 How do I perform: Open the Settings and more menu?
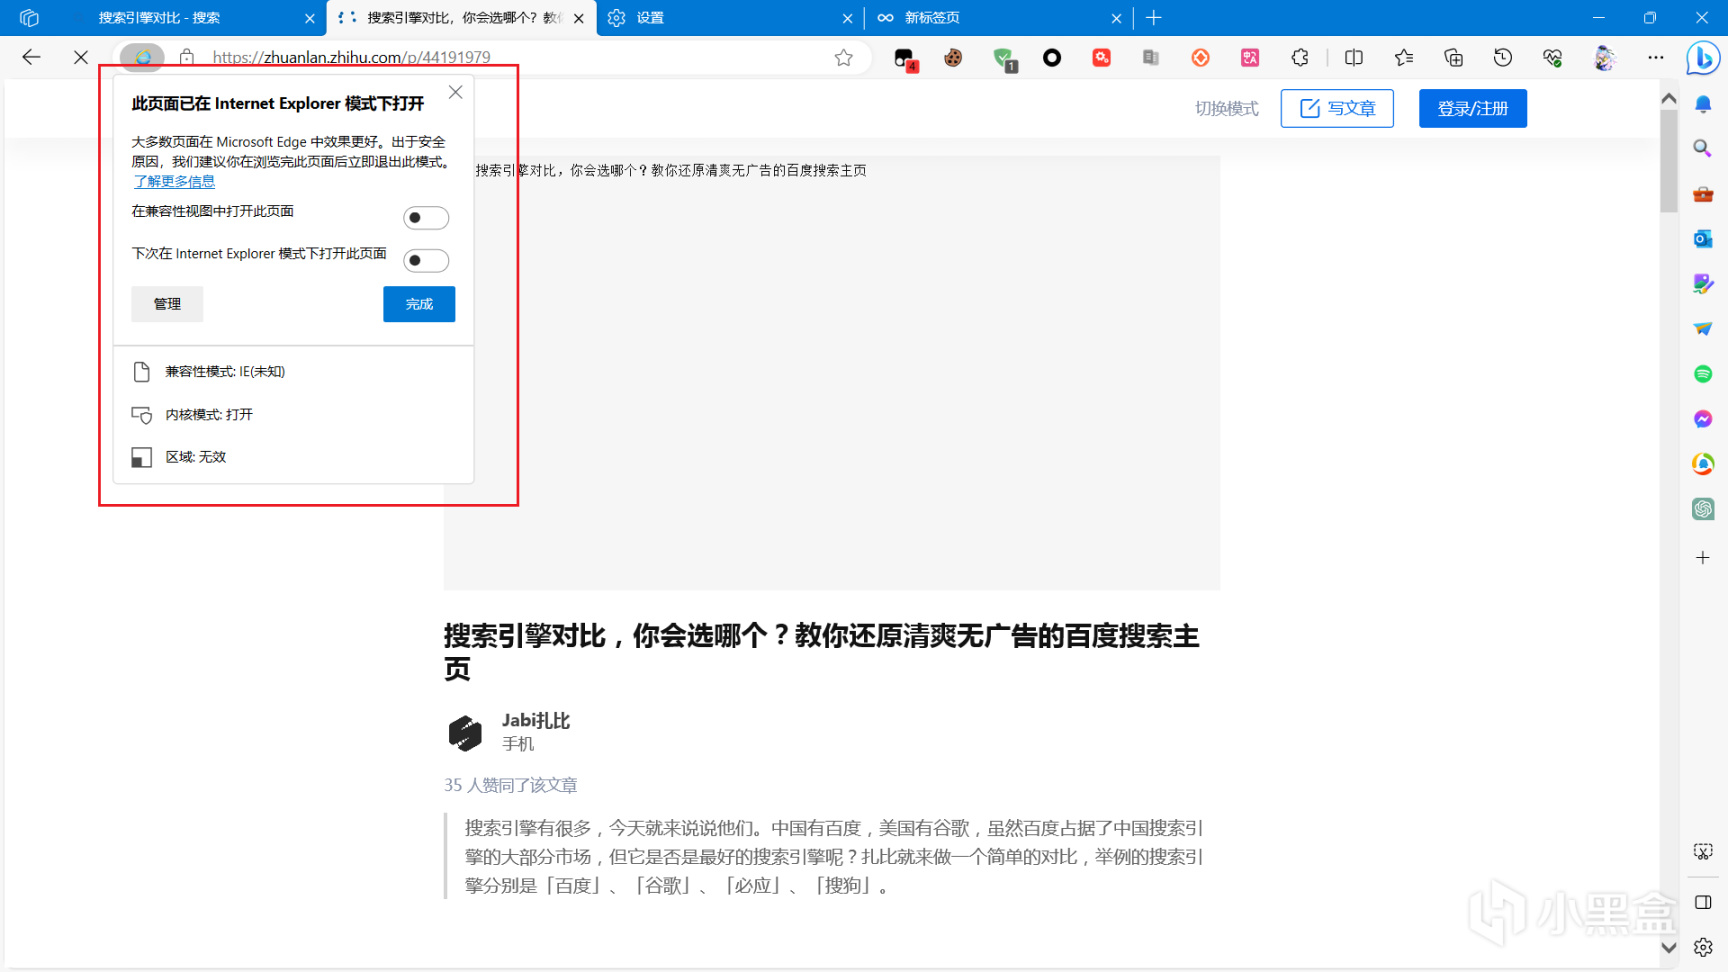(1656, 58)
